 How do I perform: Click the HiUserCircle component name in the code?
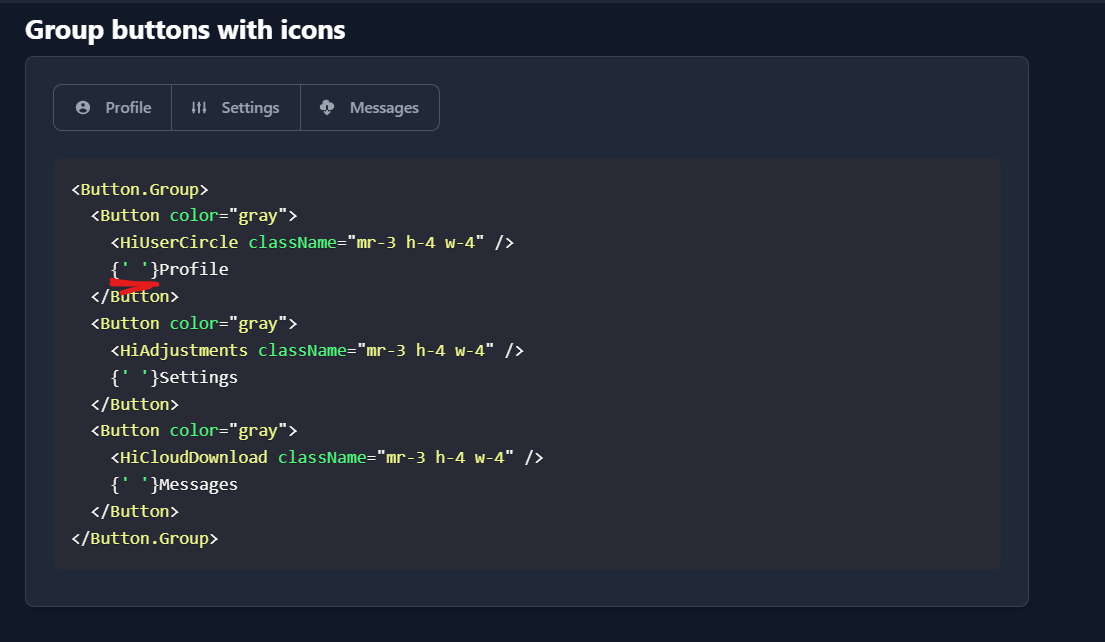tap(178, 241)
